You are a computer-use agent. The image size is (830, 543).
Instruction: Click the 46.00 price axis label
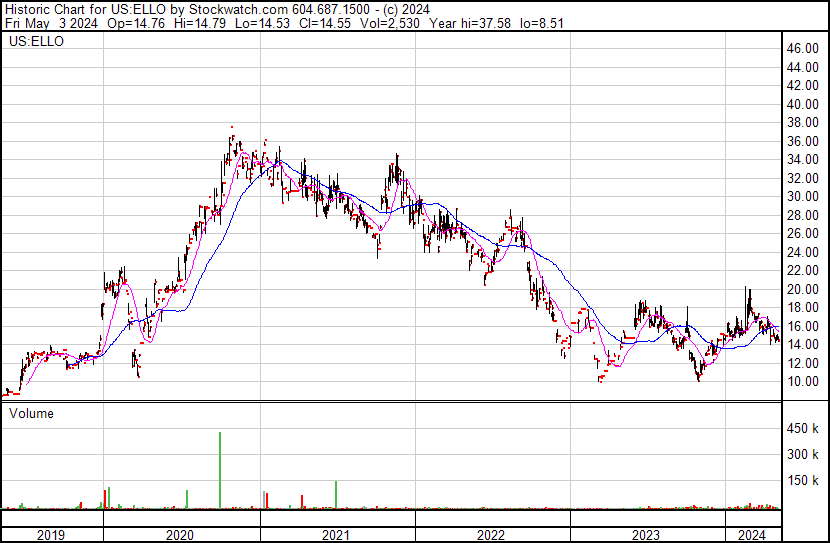pyautogui.click(x=802, y=48)
